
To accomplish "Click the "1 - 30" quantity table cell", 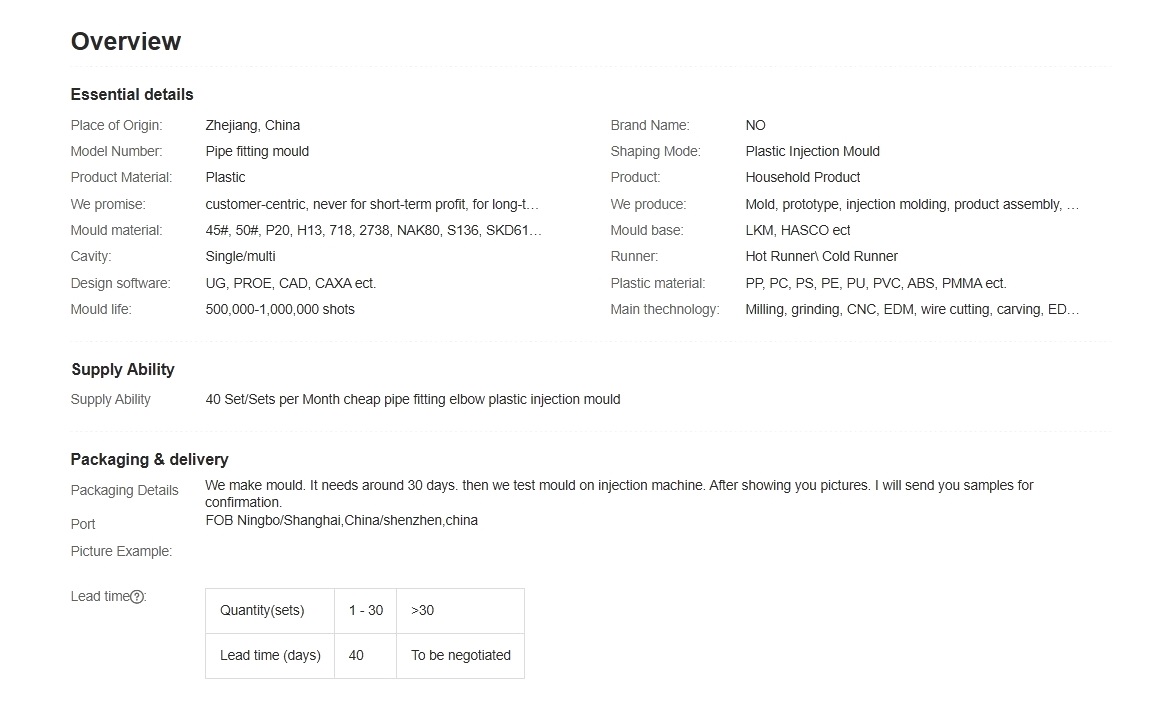I will tap(366, 610).
